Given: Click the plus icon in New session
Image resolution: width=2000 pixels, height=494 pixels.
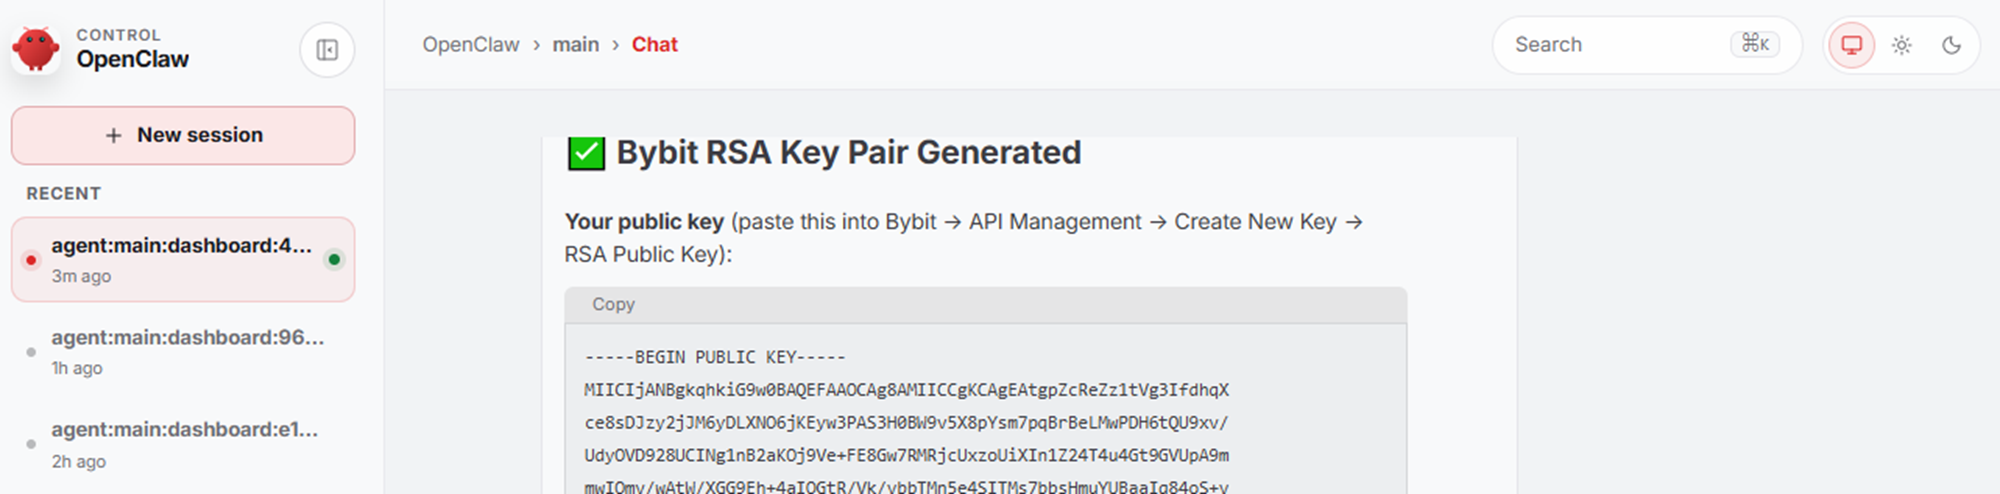Looking at the screenshot, I should click(114, 135).
